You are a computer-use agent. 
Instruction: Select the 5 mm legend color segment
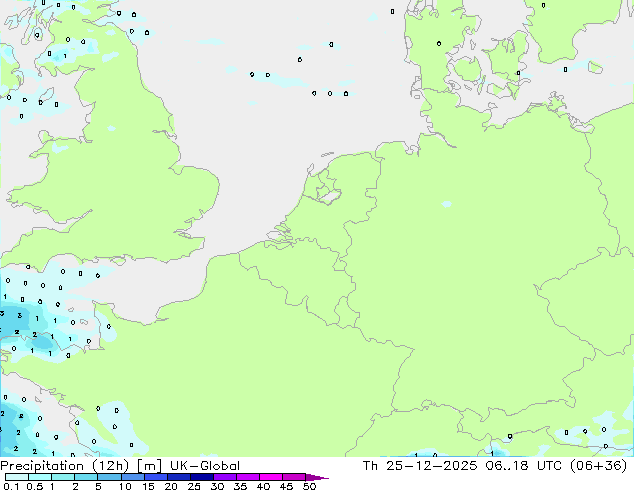coord(110,478)
